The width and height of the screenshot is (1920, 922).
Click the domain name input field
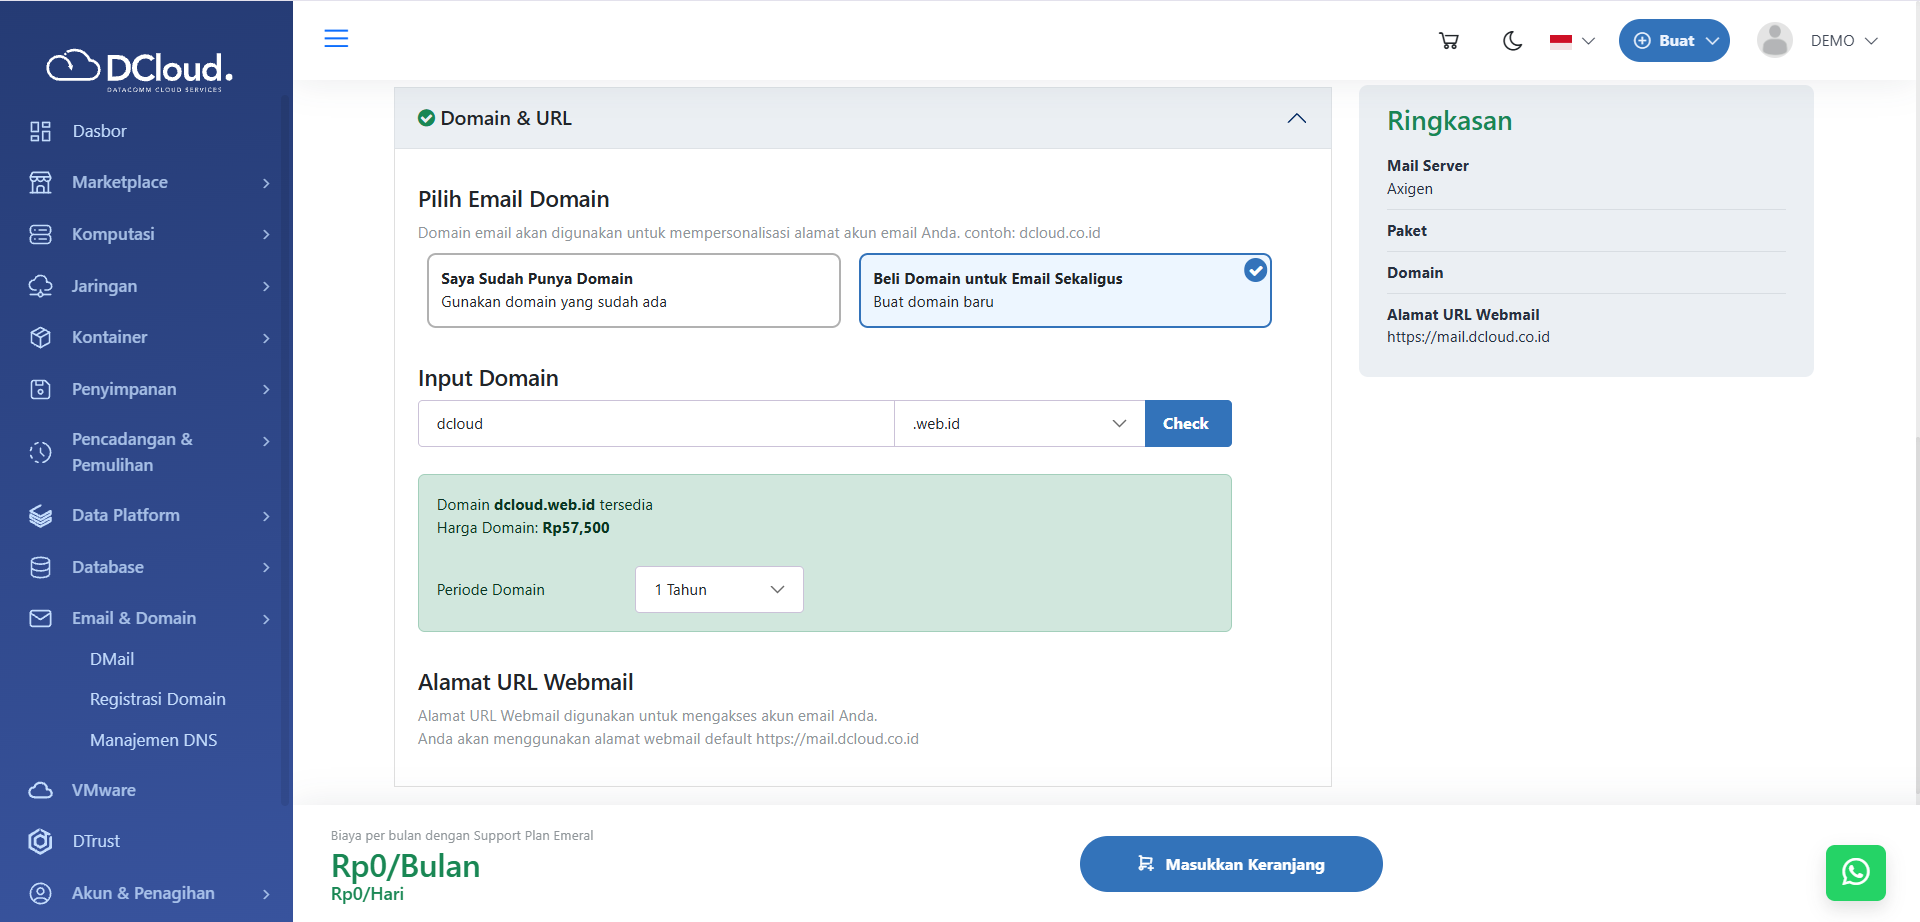coord(656,424)
